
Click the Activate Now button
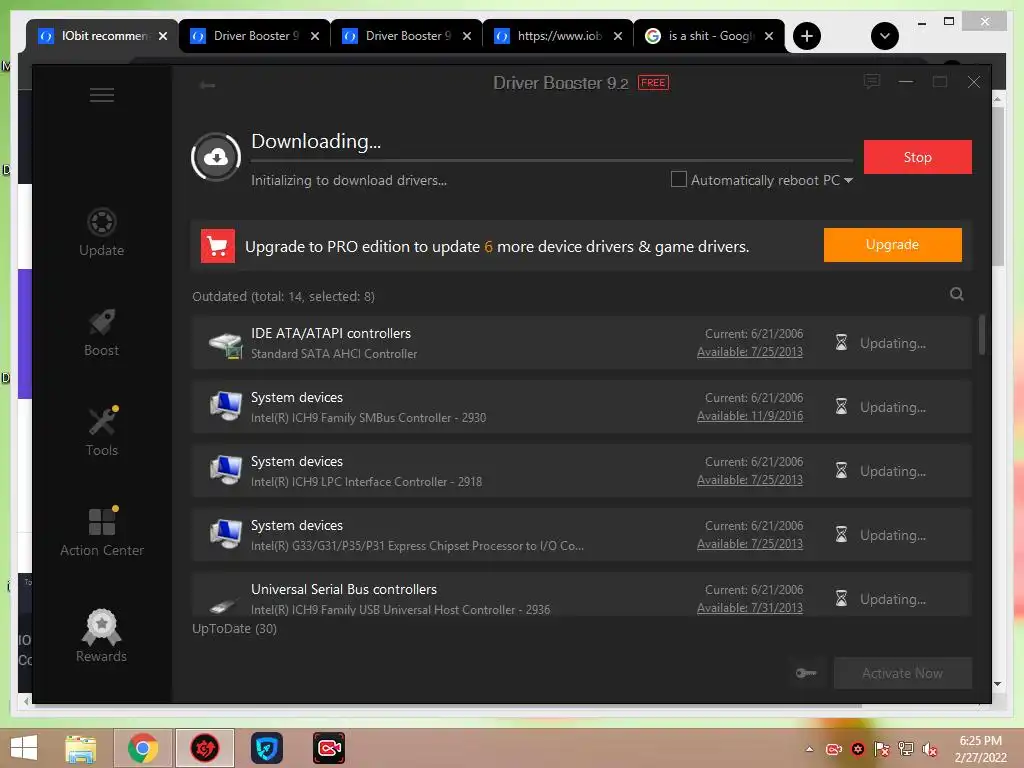903,673
